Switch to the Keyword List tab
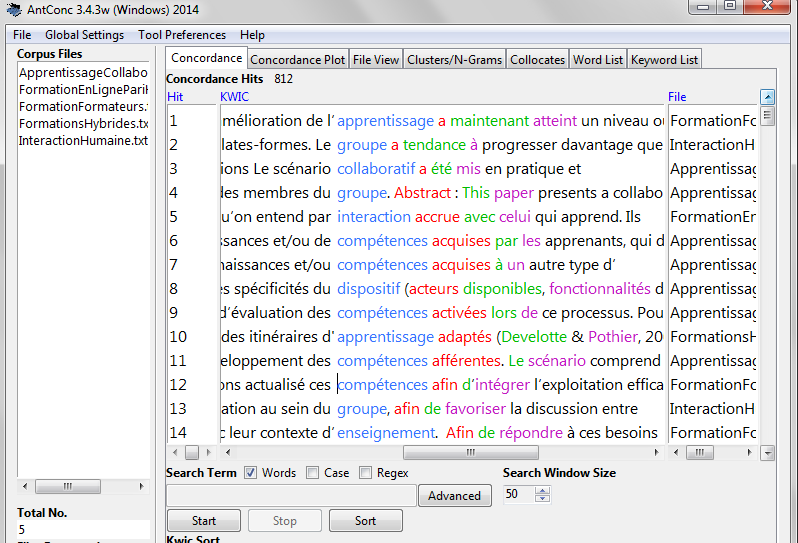Viewport: 798px width, 543px height. click(664, 60)
